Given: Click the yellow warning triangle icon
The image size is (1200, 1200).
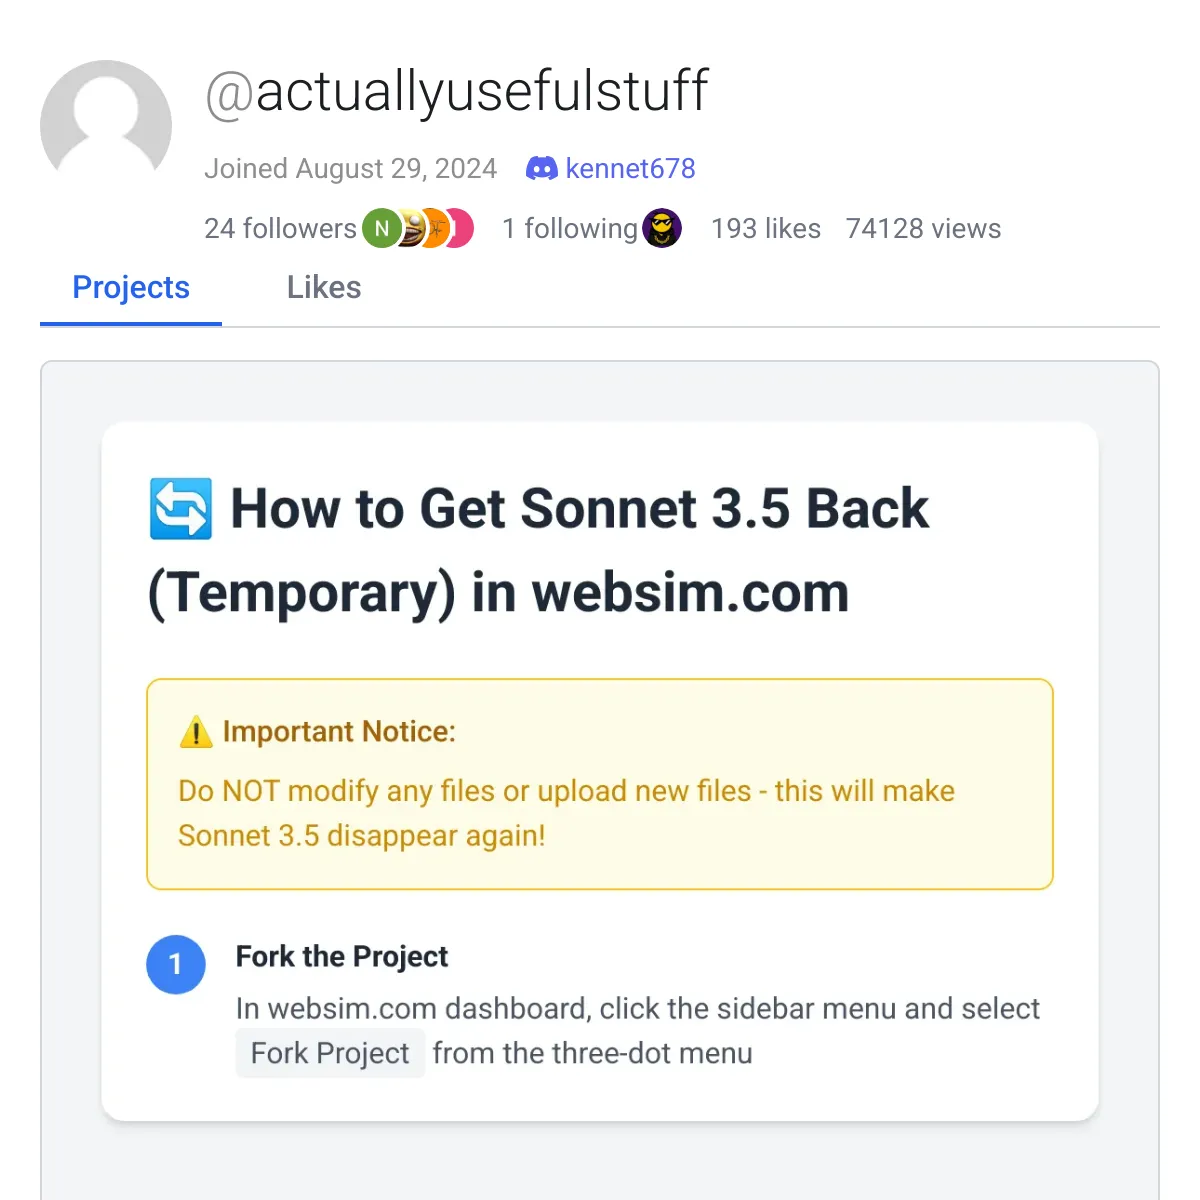Looking at the screenshot, I should [196, 732].
